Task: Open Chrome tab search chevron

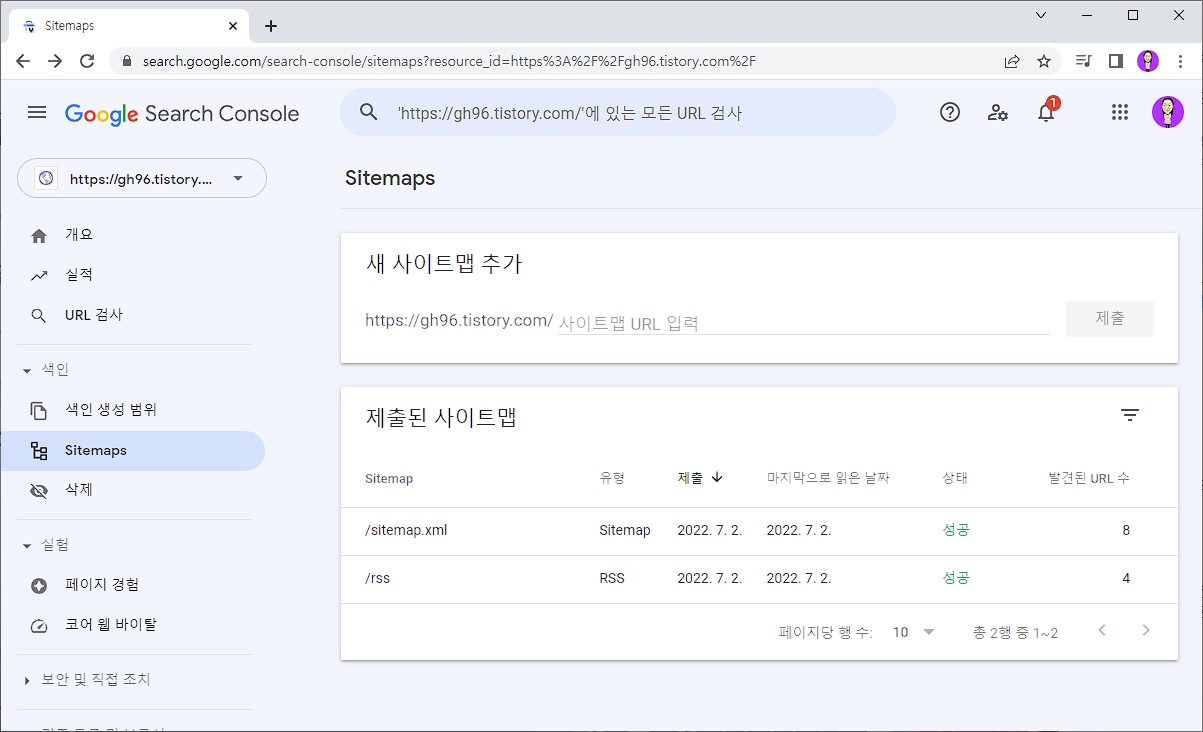Action: [1041, 15]
